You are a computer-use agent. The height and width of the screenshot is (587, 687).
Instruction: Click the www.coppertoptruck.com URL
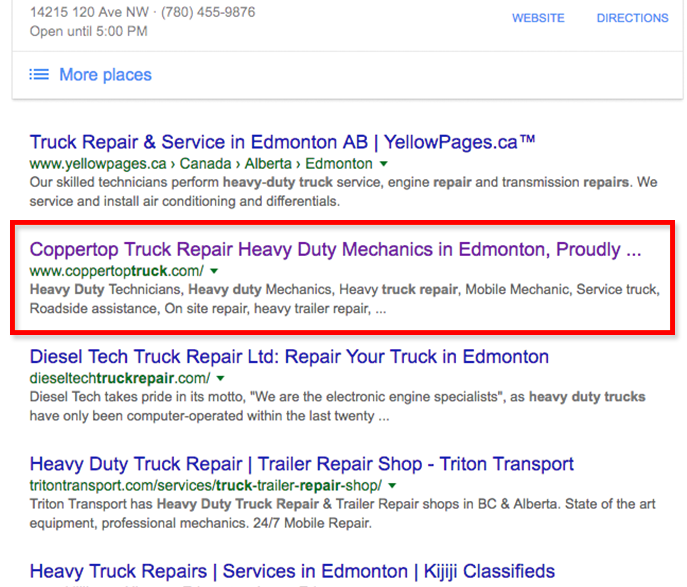(116, 271)
